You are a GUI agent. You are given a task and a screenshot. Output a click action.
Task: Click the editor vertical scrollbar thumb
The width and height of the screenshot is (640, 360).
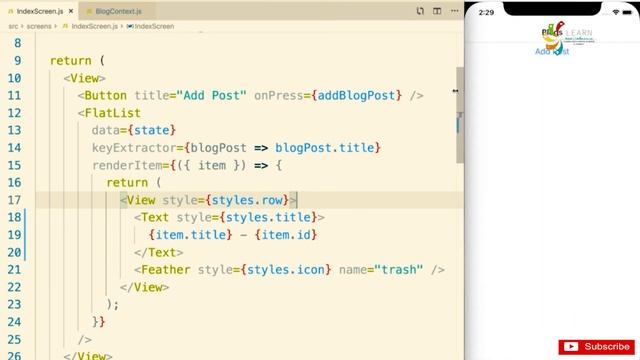pos(460,115)
